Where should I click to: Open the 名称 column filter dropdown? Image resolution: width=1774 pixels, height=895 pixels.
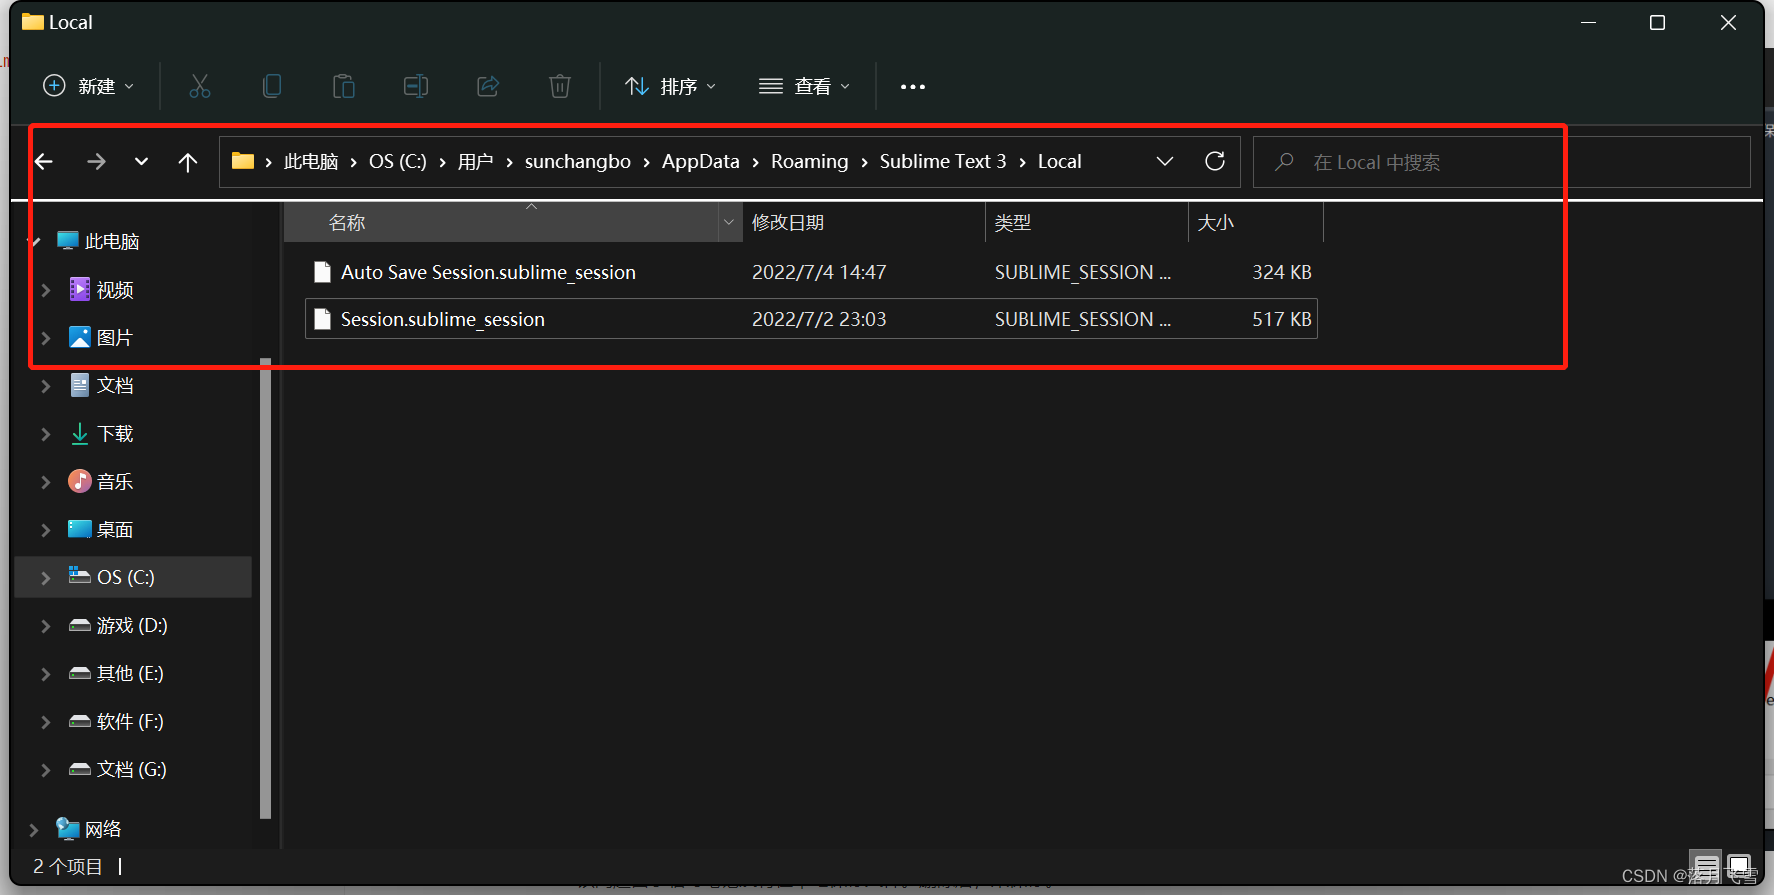[x=729, y=222]
